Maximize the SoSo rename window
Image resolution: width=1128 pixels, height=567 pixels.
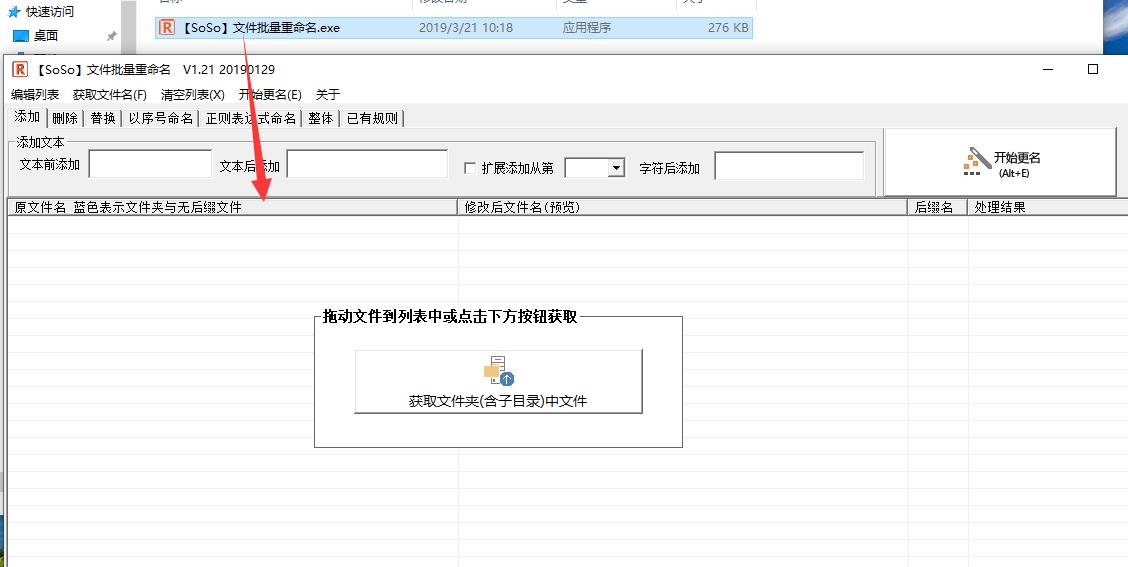(x=1093, y=69)
